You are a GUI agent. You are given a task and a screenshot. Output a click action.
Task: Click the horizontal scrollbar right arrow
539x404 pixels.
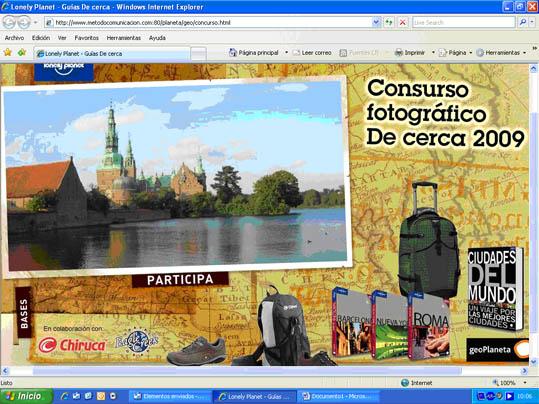525,371
